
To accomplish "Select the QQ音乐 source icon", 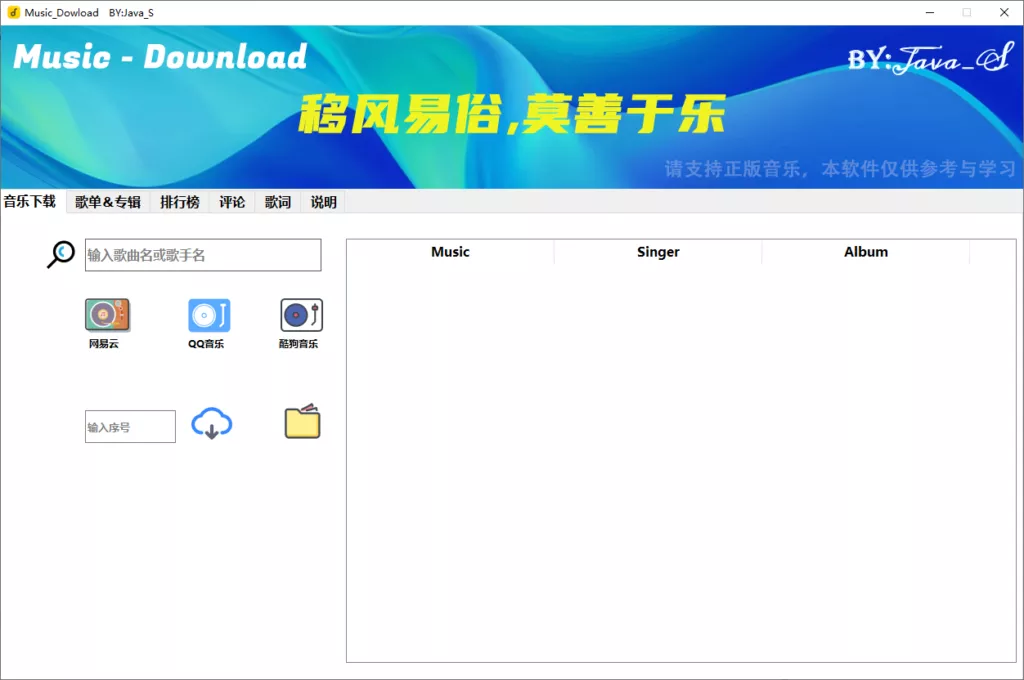I will click(x=209, y=316).
